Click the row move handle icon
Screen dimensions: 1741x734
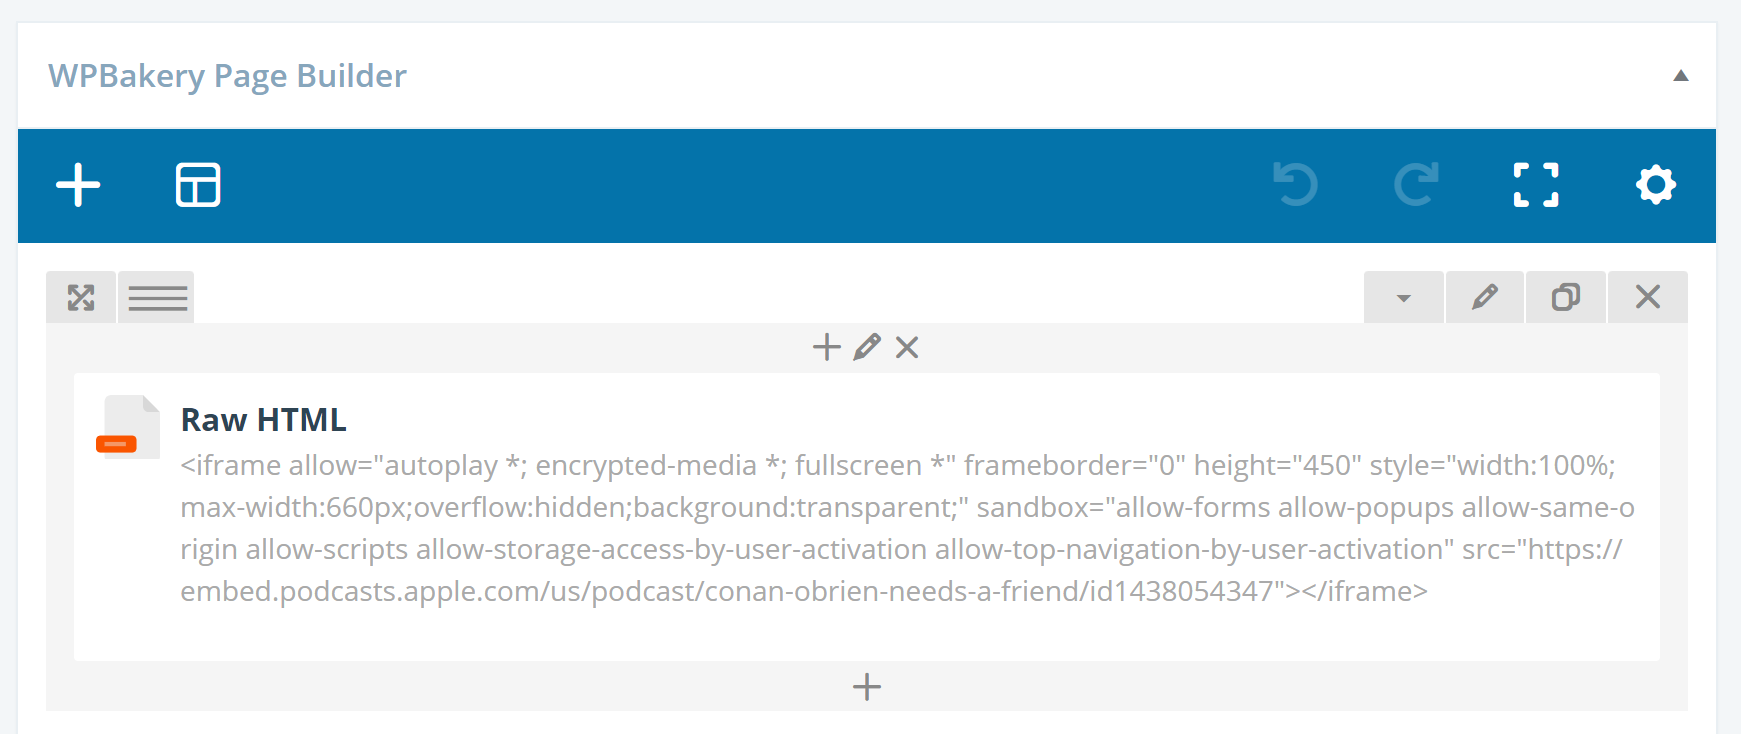pyautogui.click(x=81, y=297)
